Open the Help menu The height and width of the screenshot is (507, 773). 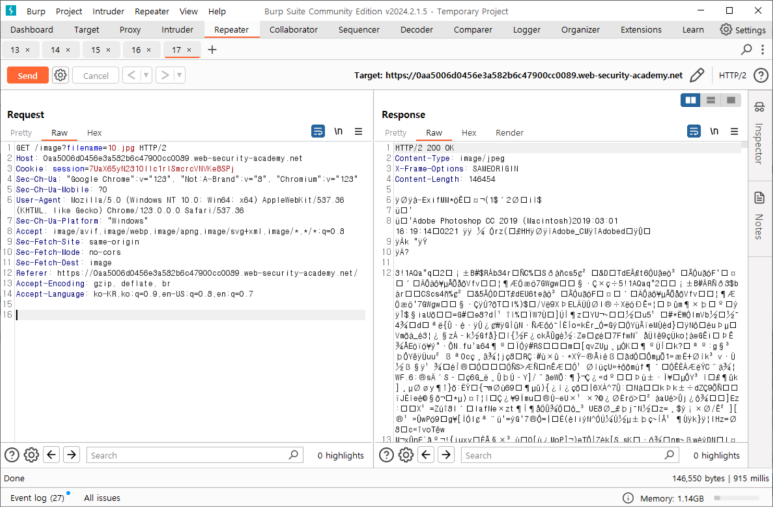pyautogui.click(x=217, y=11)
